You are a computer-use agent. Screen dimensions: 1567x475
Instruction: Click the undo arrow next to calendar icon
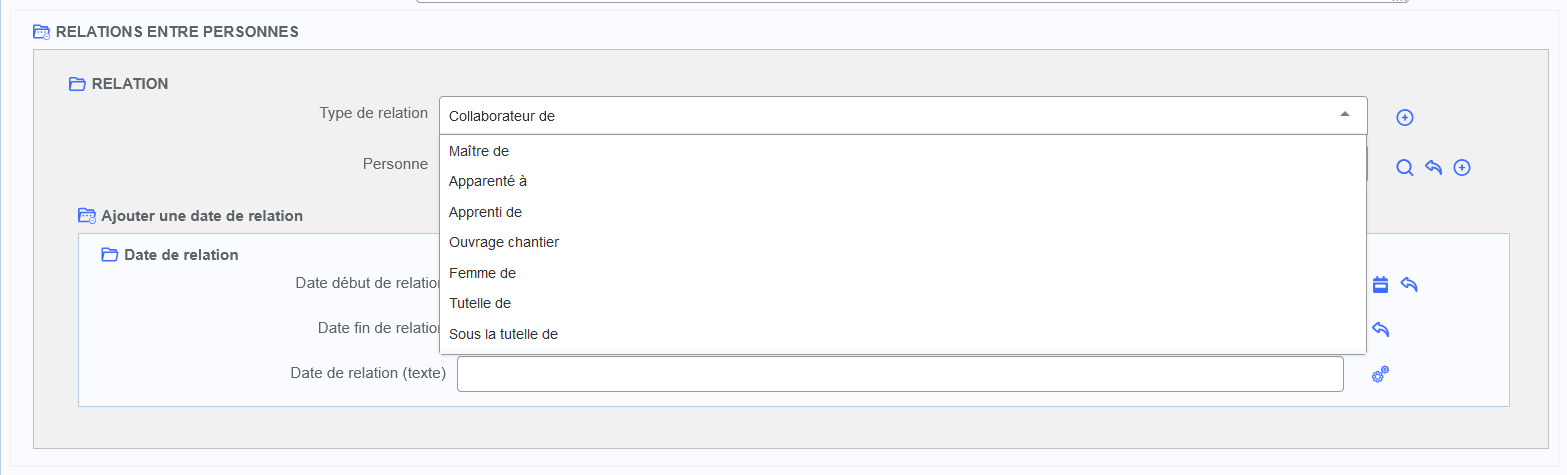tap(1409, 285)
